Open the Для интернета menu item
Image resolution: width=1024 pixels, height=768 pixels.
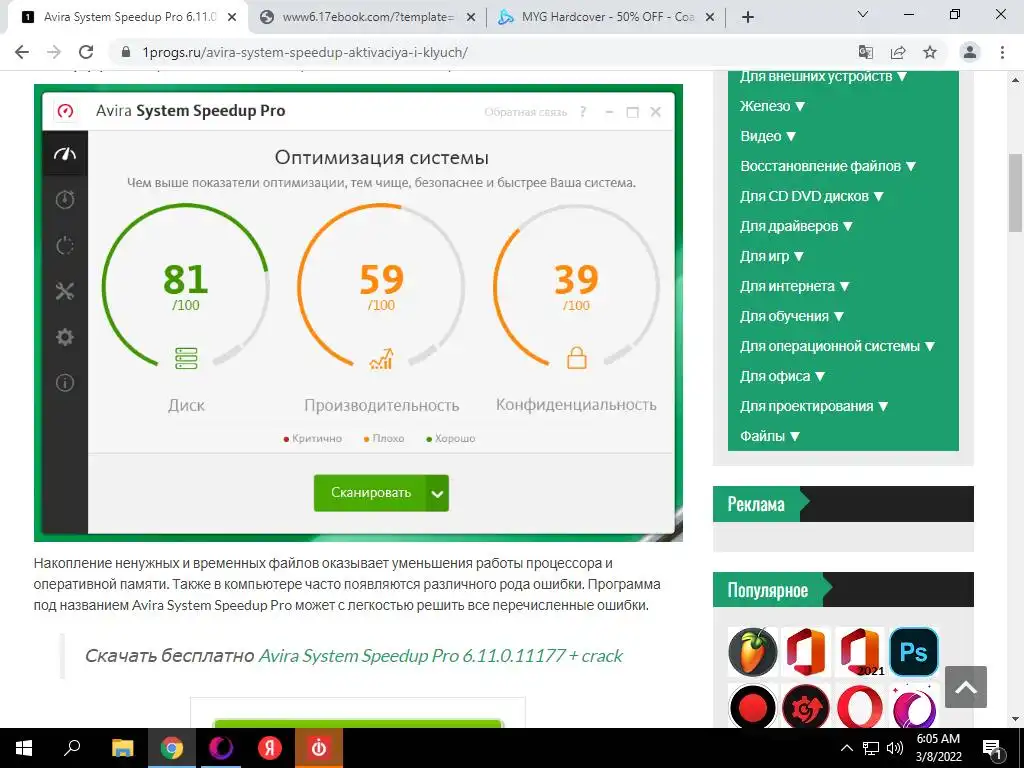click(794, 287)
